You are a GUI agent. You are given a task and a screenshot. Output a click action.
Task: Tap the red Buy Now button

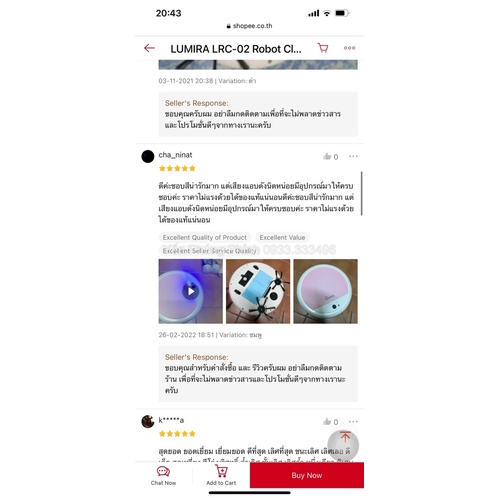pos(307,475)
